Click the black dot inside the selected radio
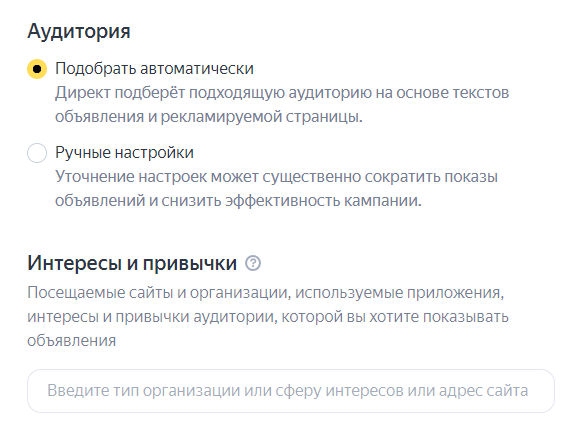Screen dimensions: 576x438 (37, 69)
